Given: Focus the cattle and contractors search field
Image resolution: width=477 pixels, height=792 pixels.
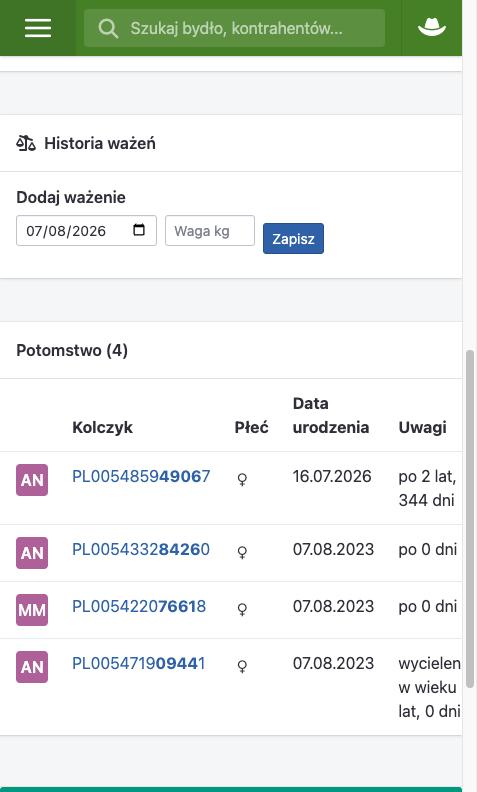Looking at the screenshot, I should click(234, 28).
